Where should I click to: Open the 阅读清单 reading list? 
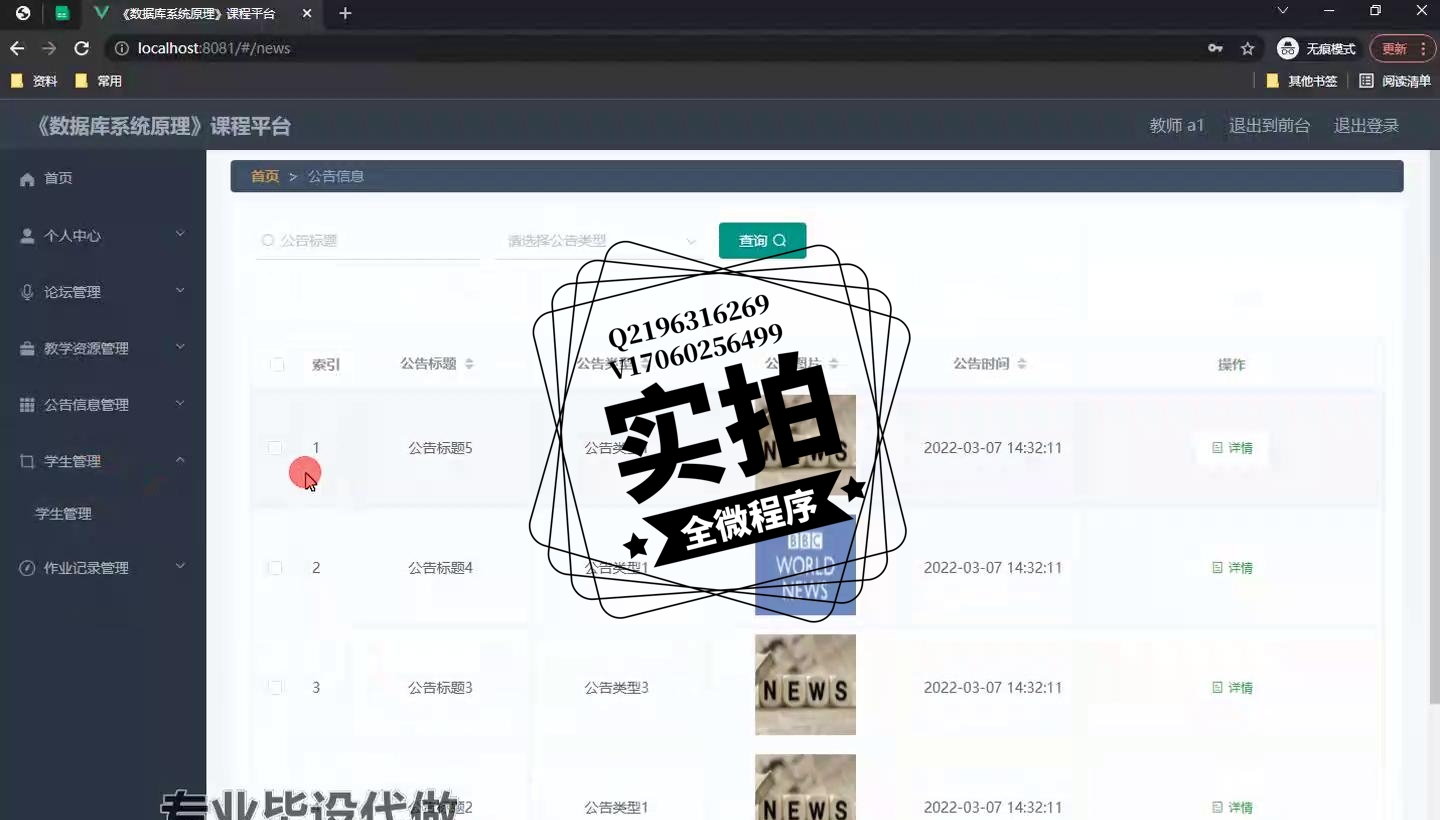1395,81
